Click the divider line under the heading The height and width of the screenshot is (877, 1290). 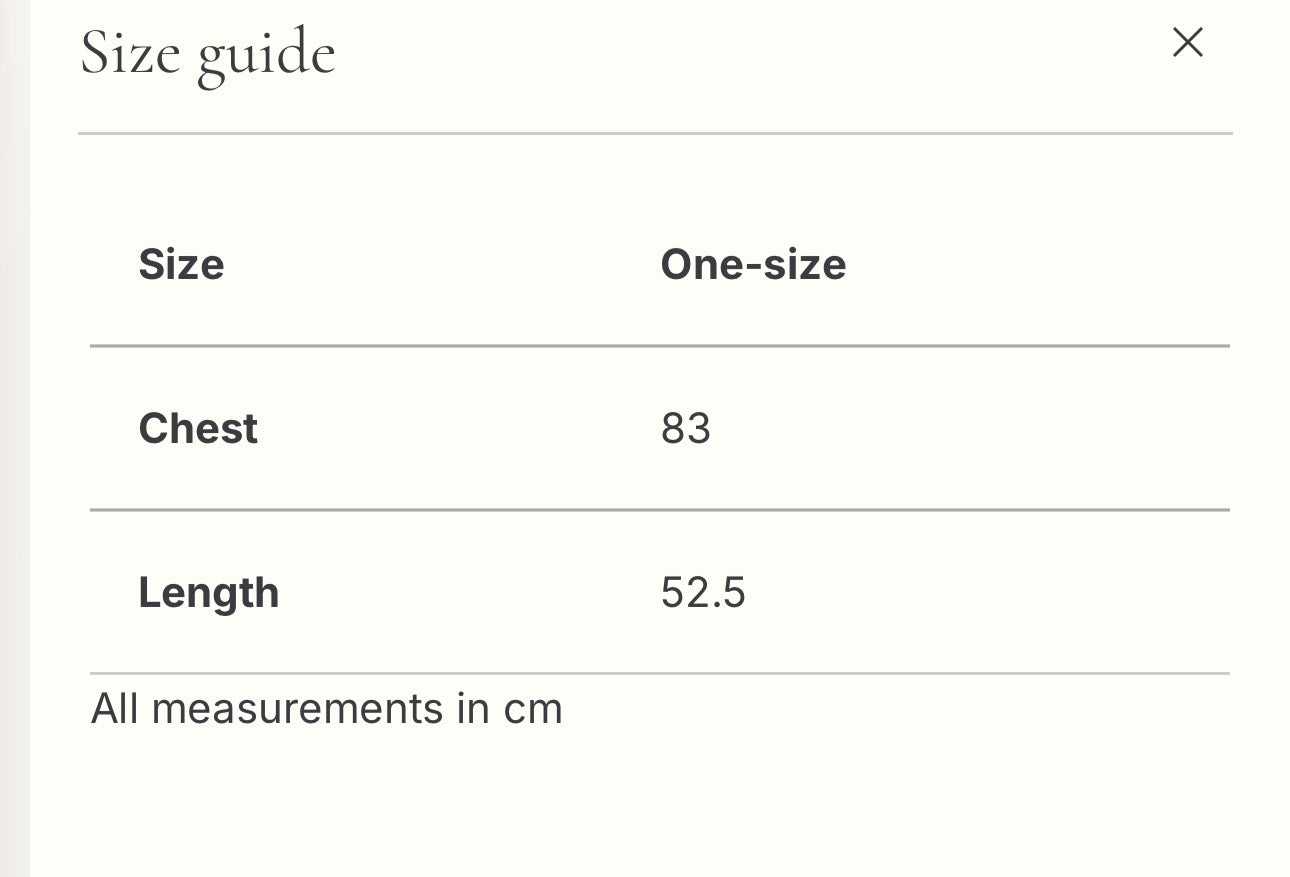(x=655, y=133)
